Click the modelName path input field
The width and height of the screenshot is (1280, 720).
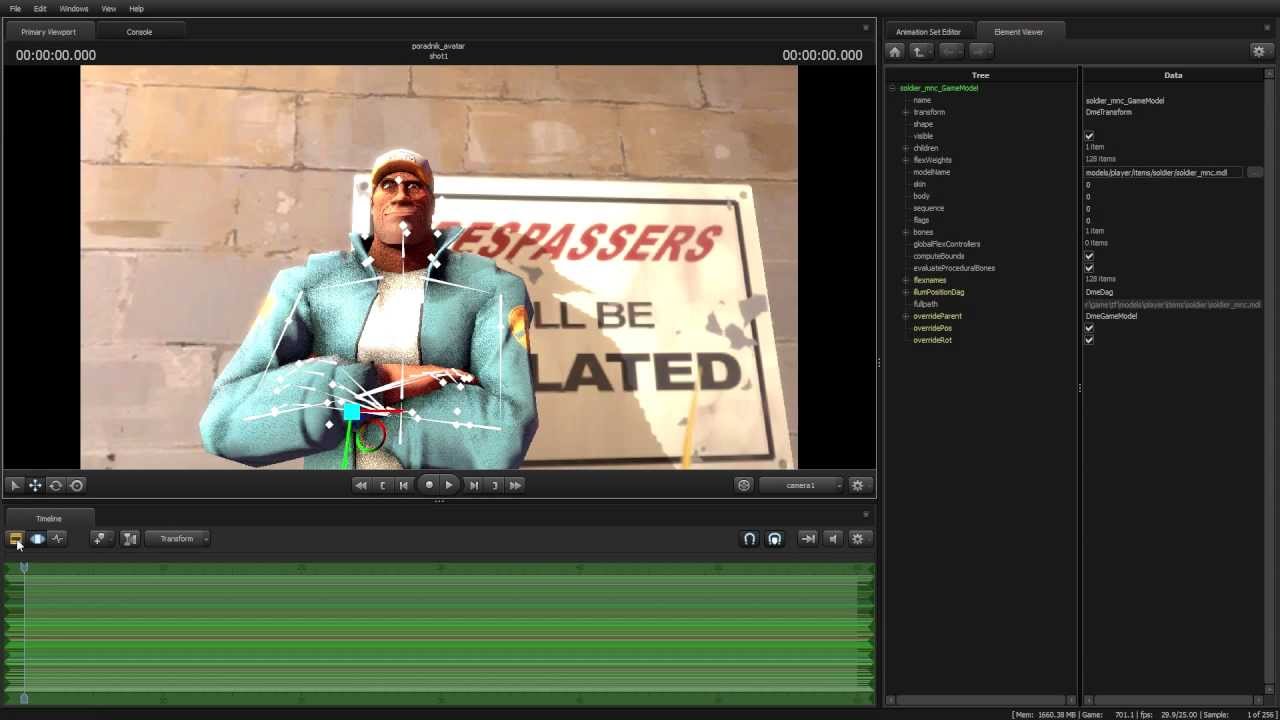tap(1164, 172)
